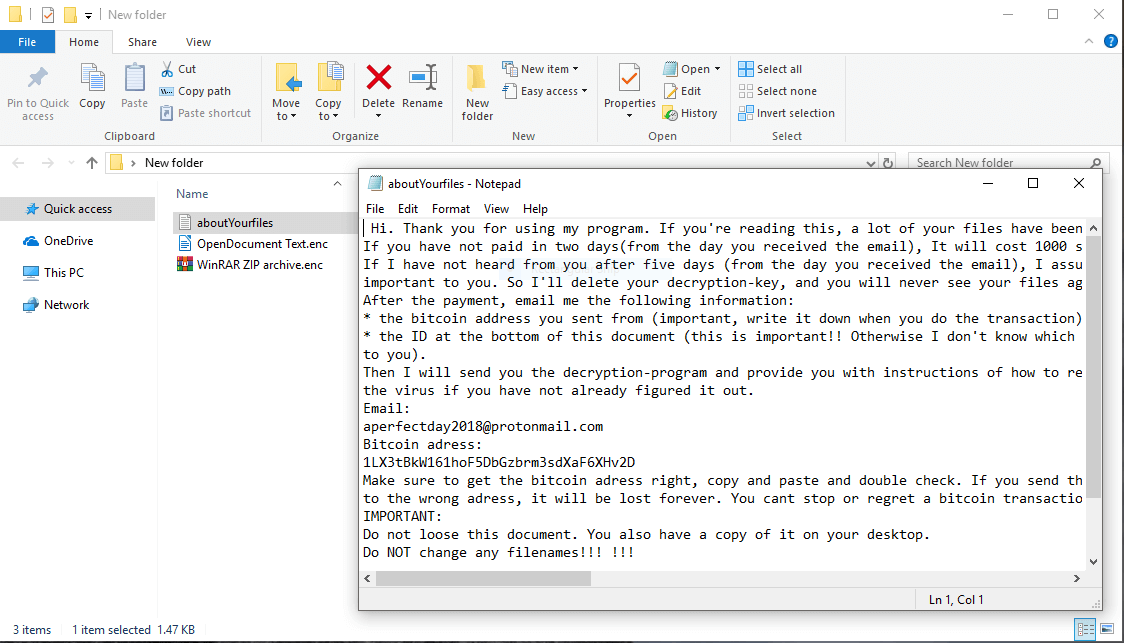Select OneDrive in navigation pane
1124x643 pixels.
[x=68, y=241]
